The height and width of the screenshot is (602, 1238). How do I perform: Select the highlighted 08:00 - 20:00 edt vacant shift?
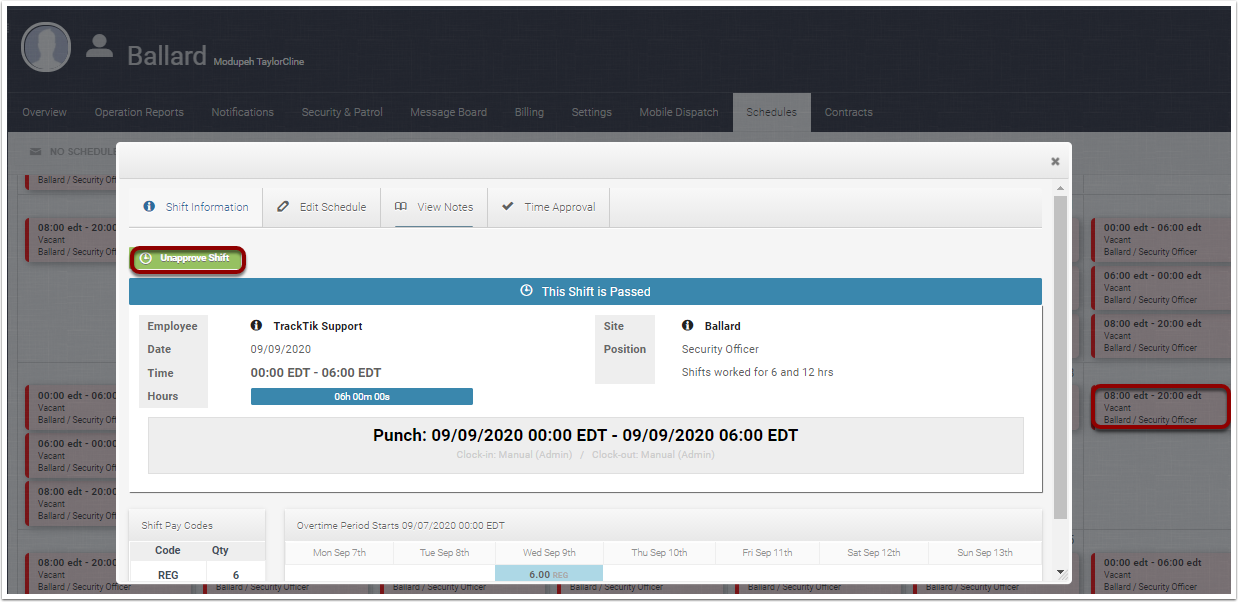click(1160, 407)
